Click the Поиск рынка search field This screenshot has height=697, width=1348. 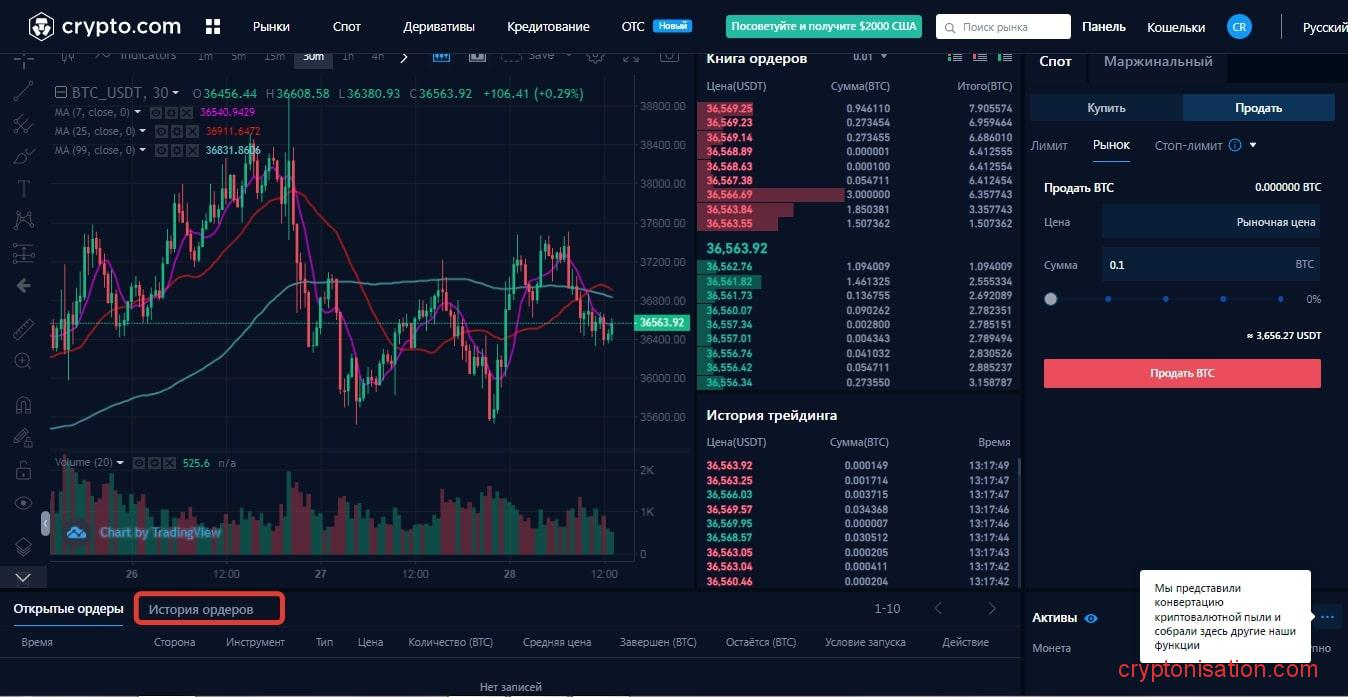tap(1003, 27)
